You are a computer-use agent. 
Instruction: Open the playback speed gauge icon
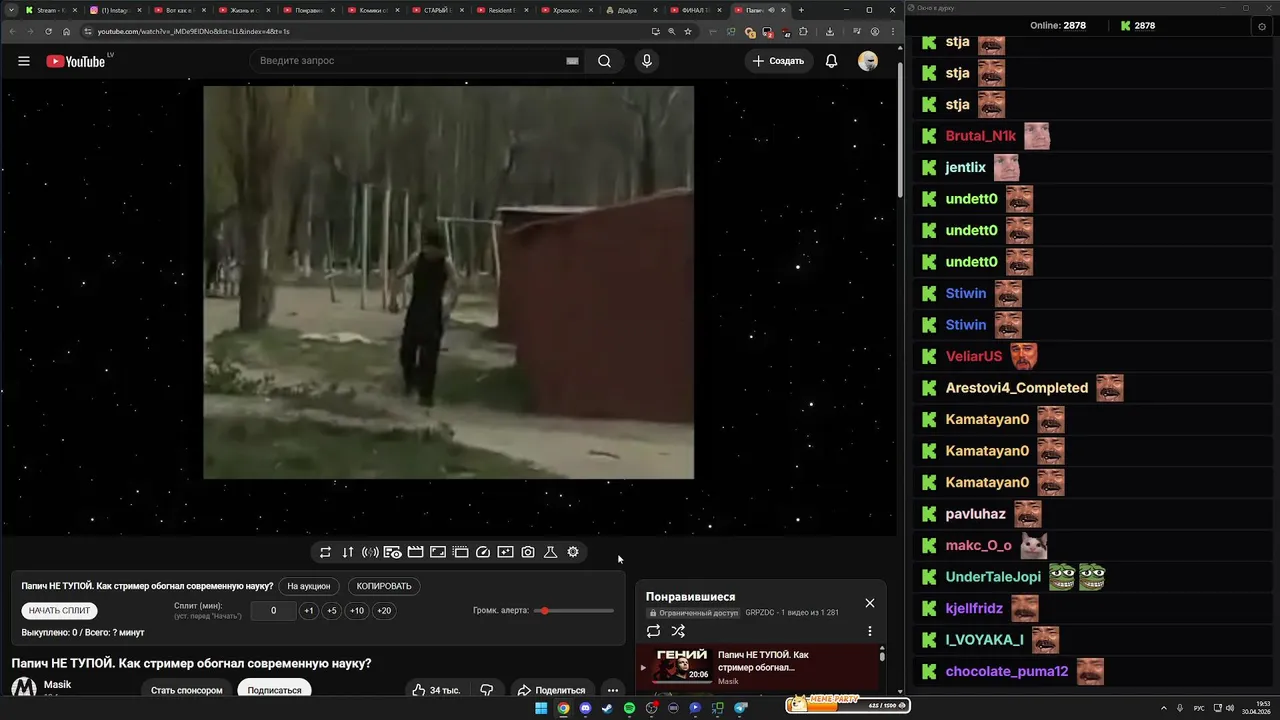483,552
